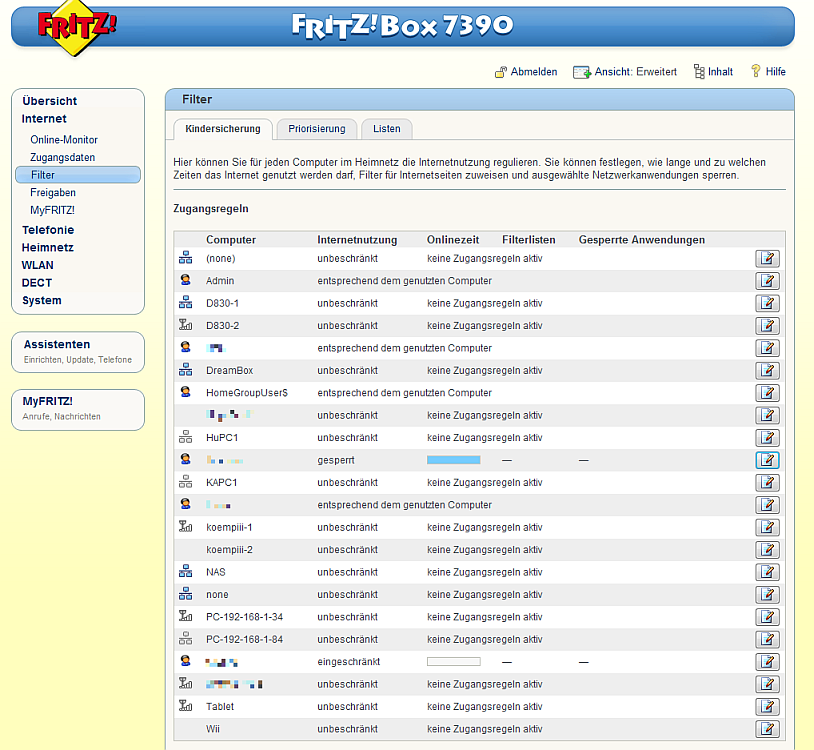
Task: Click Gesperrte Anwendungen column header
Action: coord(642,240)
